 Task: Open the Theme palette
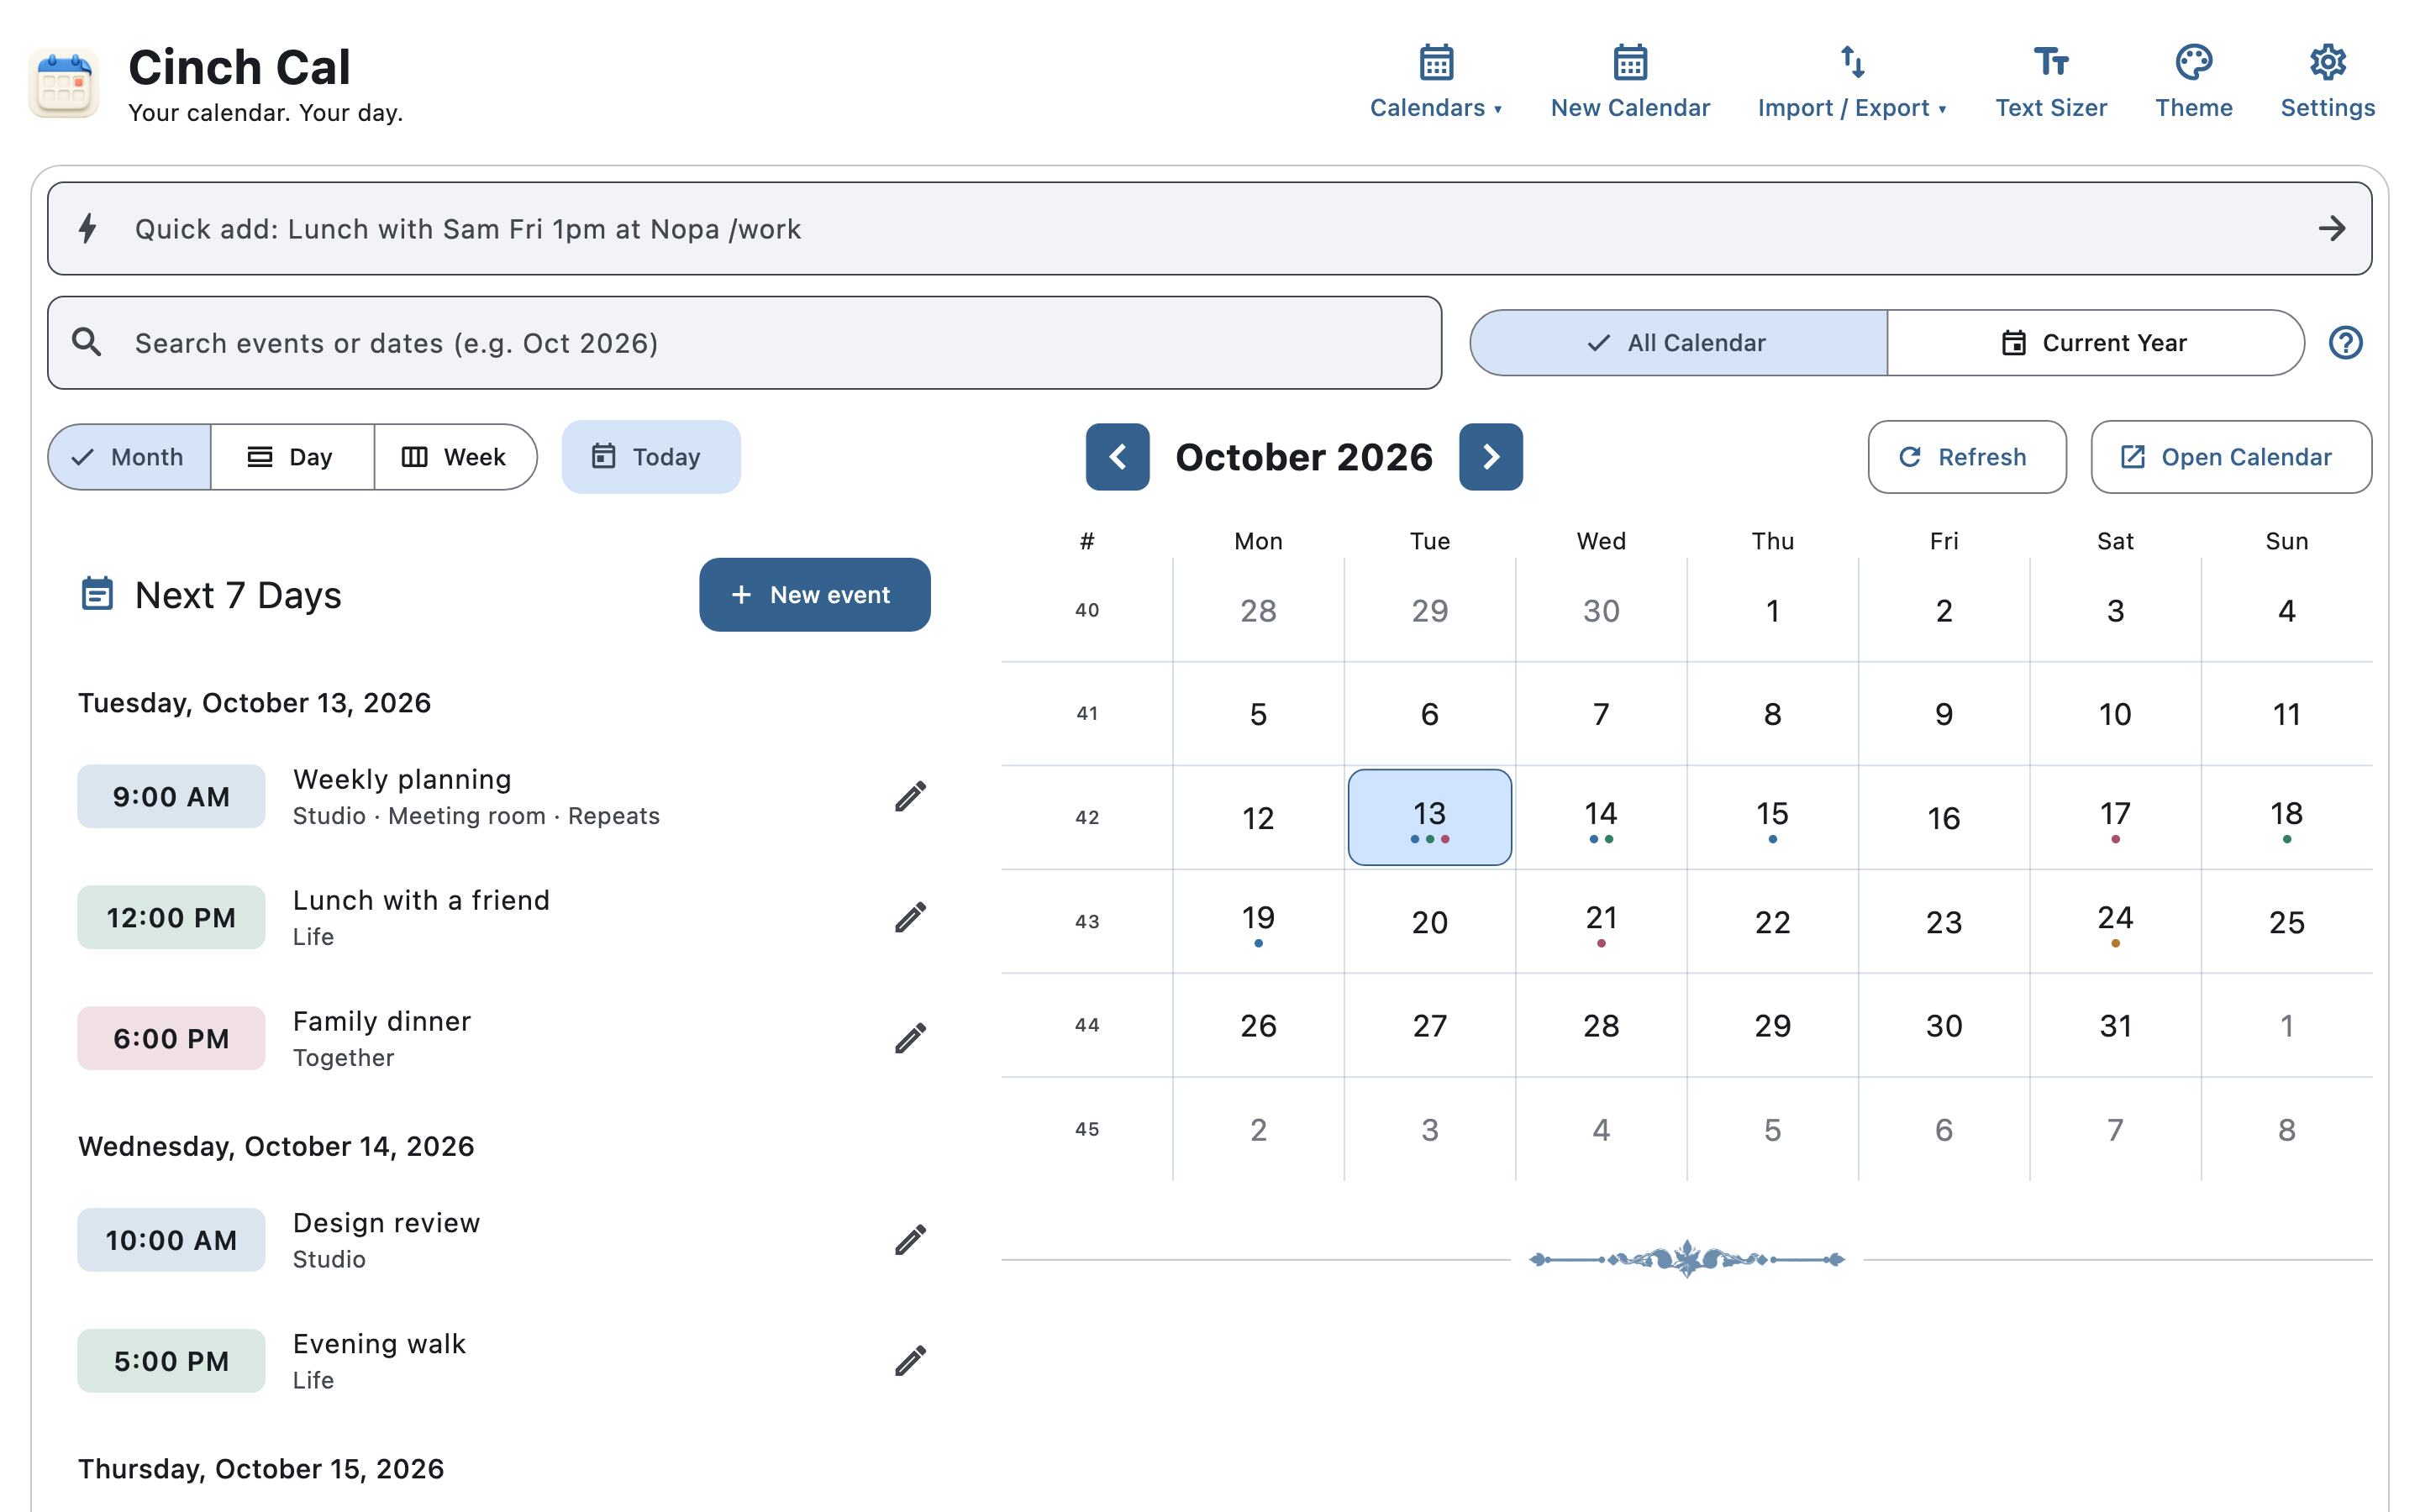coord(2193,82)
